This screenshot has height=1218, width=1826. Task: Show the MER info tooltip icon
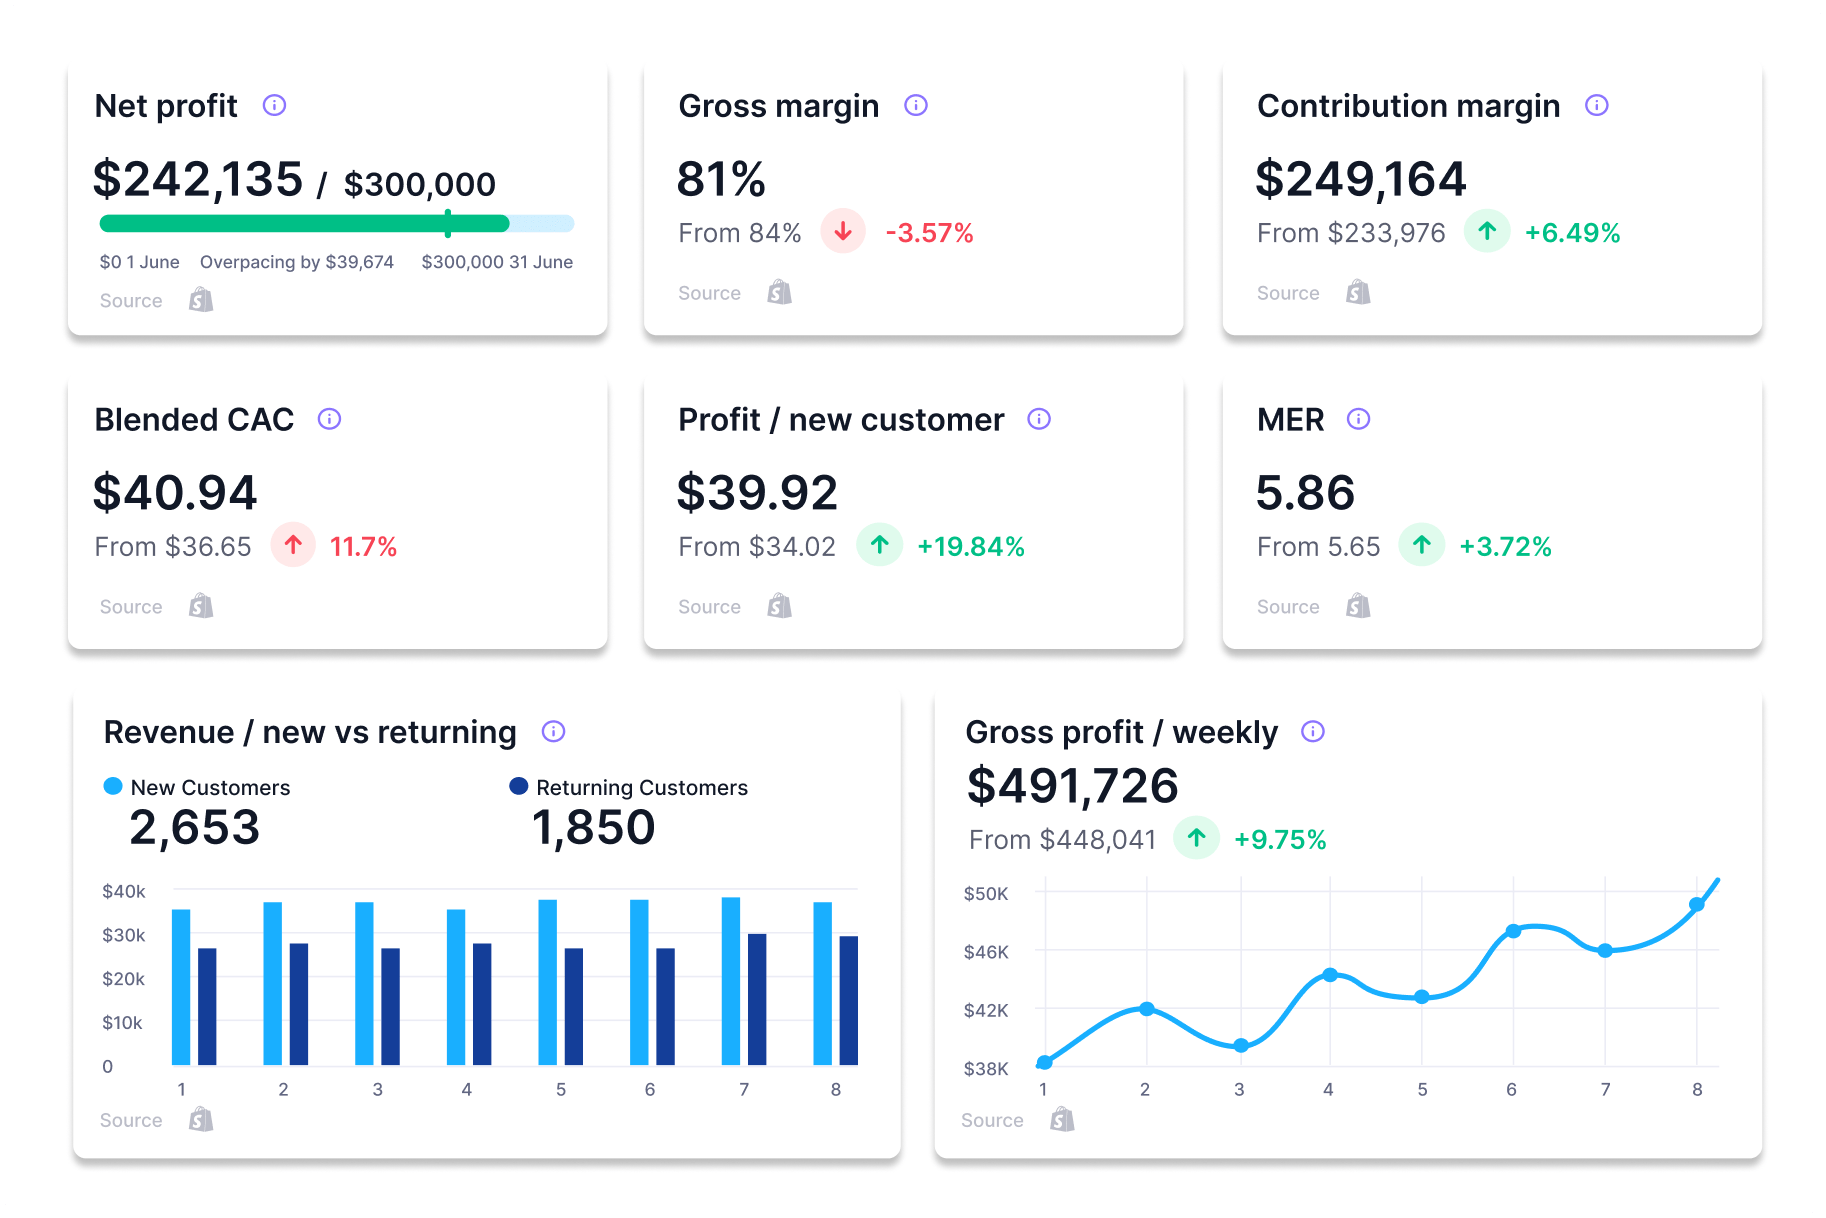(x=1358, y=419)
